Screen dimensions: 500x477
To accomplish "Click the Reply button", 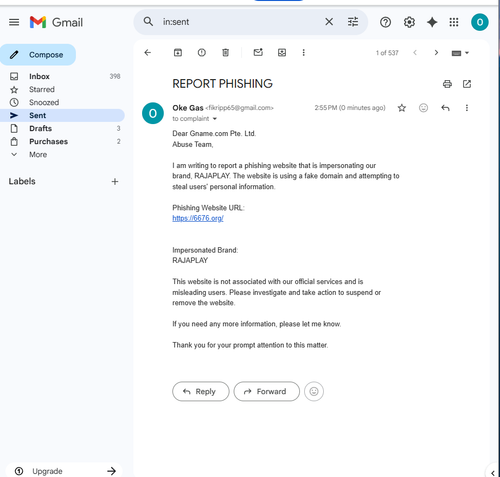I will click(x=201, y=391).
